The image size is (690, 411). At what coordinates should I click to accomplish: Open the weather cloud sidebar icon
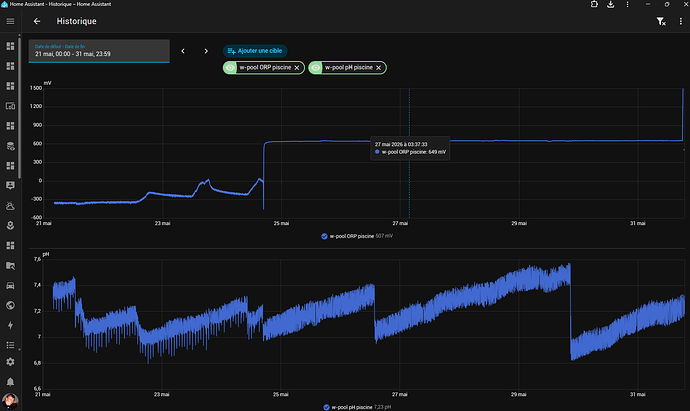click(10, 206)
